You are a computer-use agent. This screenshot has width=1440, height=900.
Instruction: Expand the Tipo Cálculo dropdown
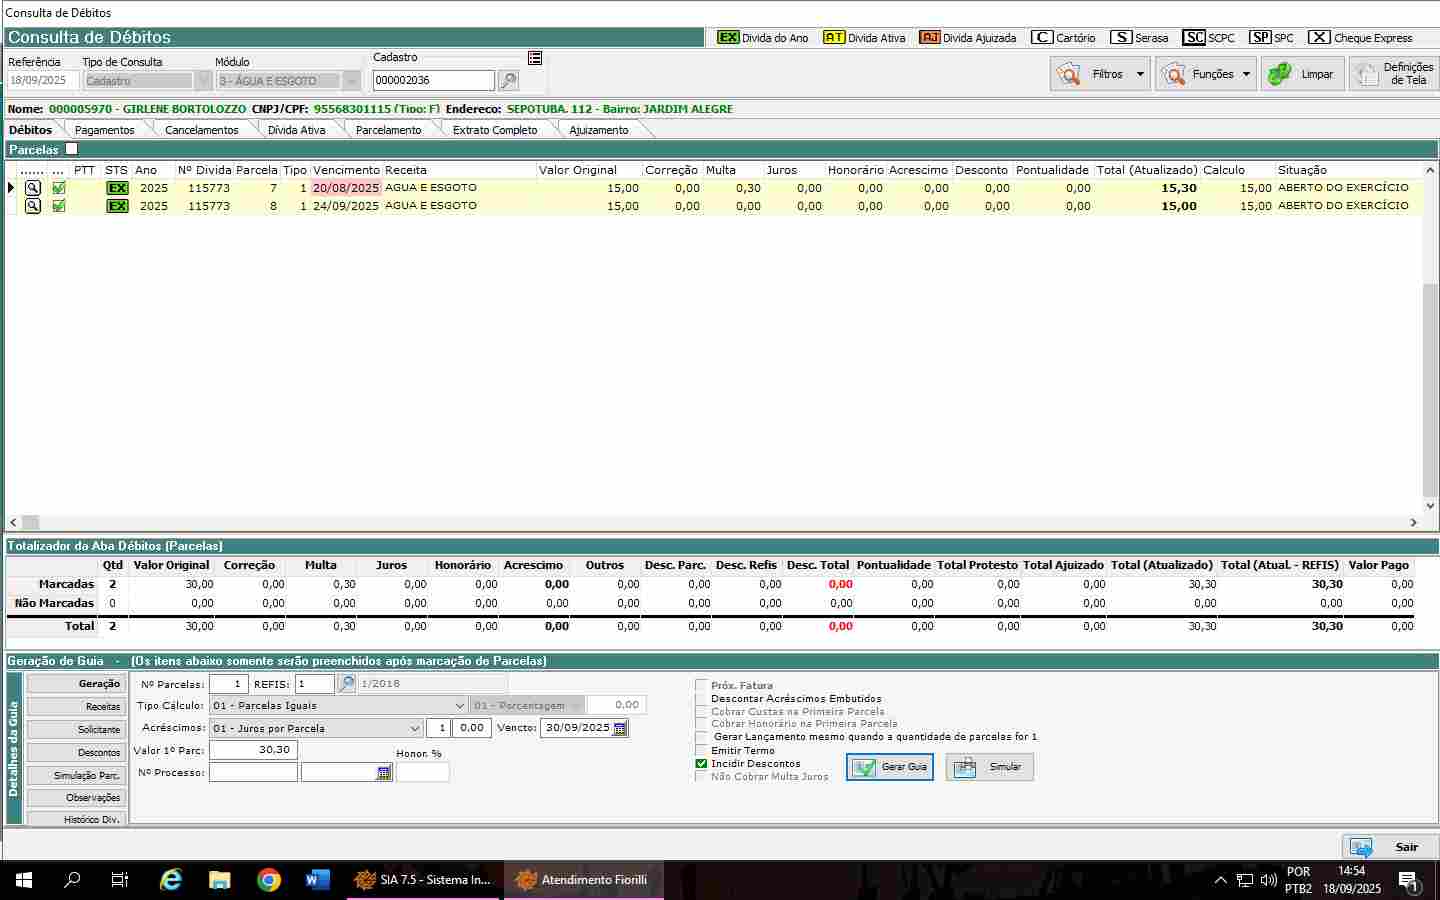(x=459, y=706)
